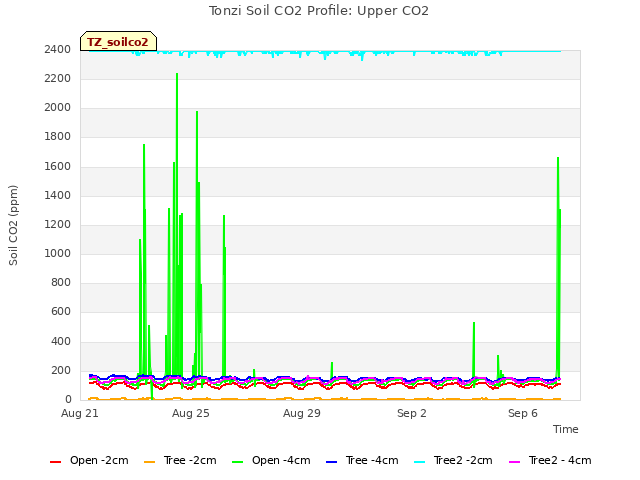Click the Aug 21 tick label
This screenshot has height=480, width=640.
coord(80,413)
